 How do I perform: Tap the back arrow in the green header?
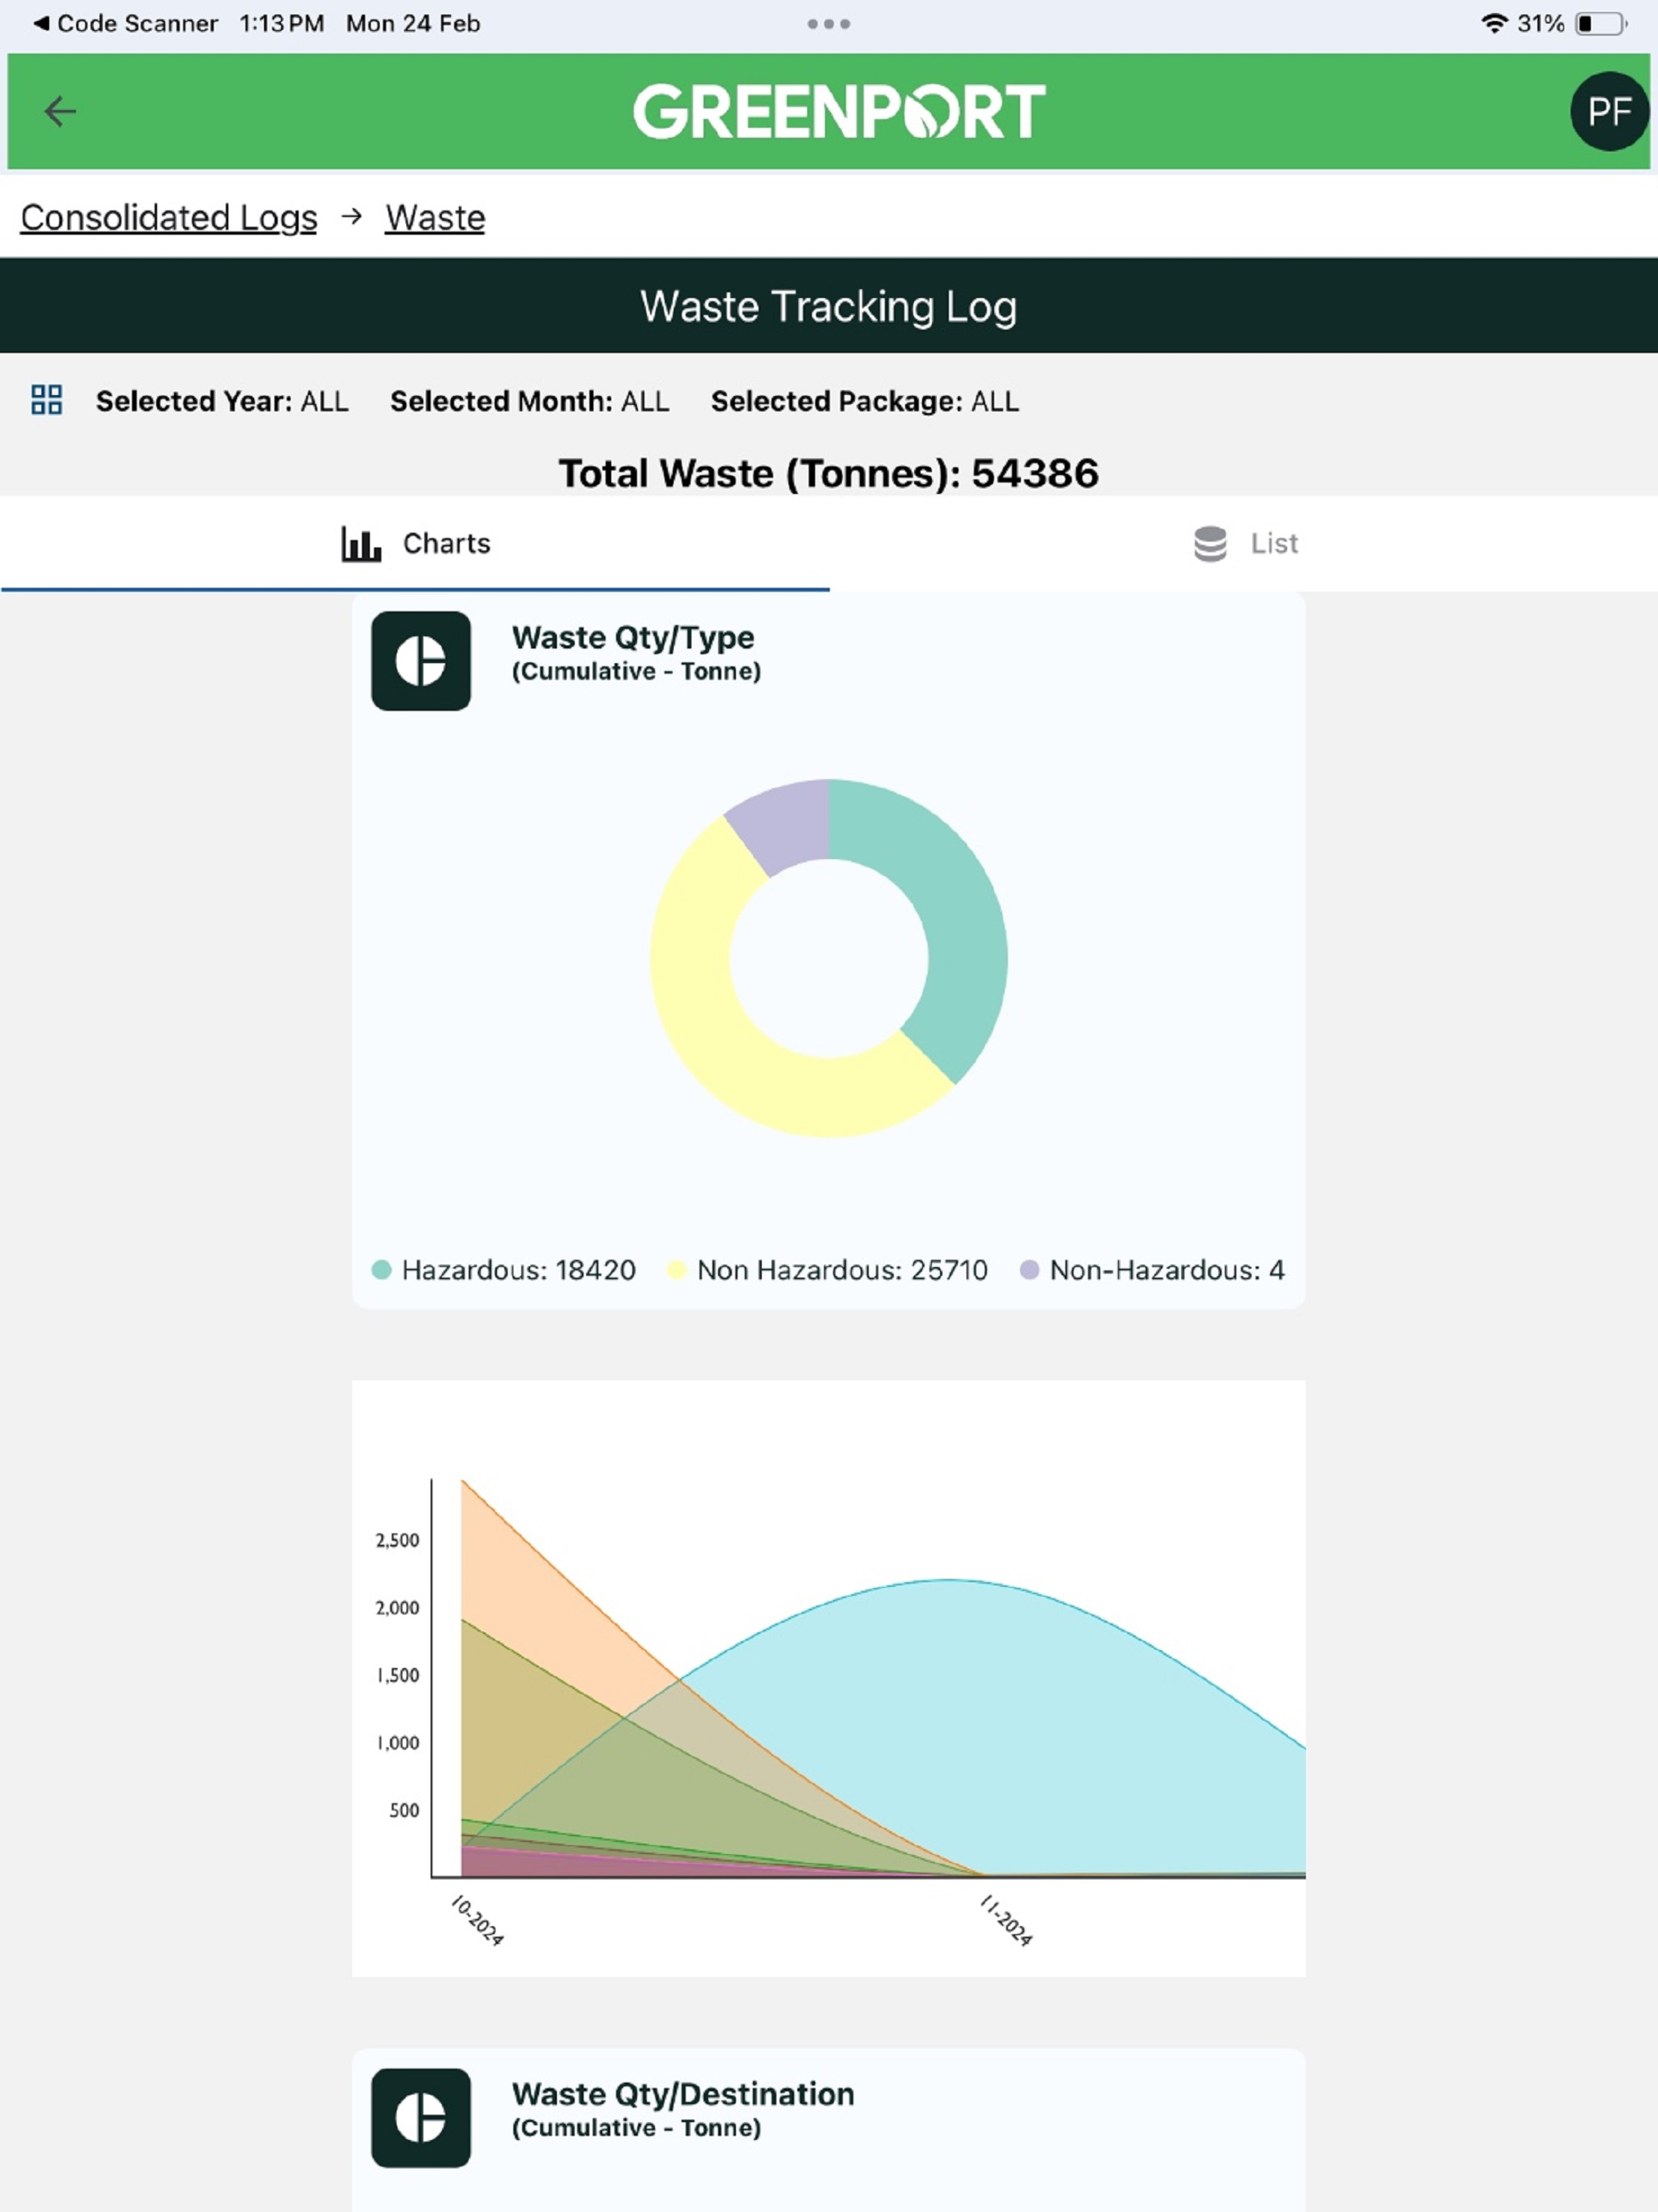[60, 111]
